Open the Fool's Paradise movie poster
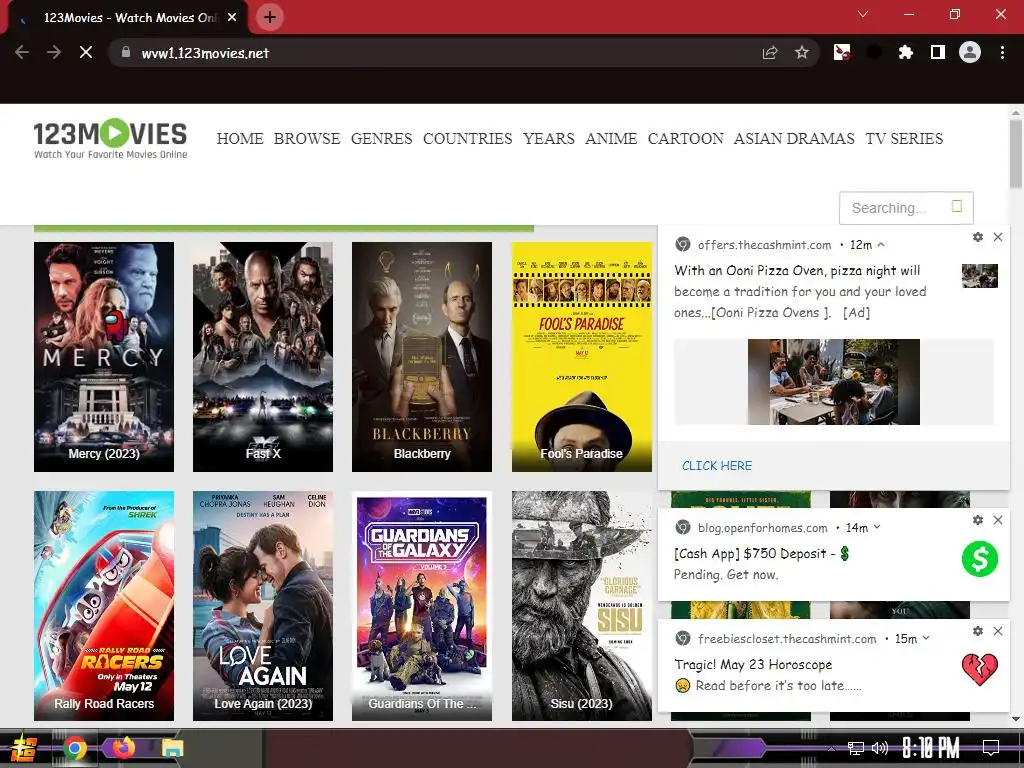The height and width of the screenshot is (768, 1024). coord(582,357)
